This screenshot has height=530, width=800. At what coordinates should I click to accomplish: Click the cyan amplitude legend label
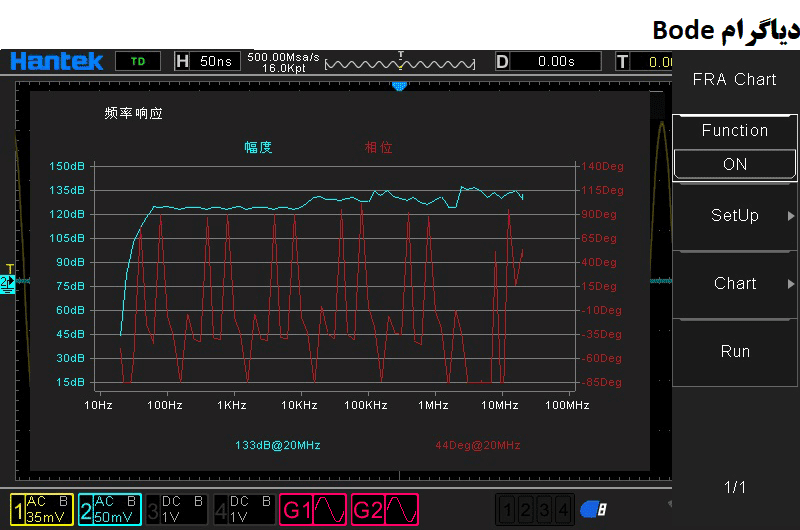[258, 148]
